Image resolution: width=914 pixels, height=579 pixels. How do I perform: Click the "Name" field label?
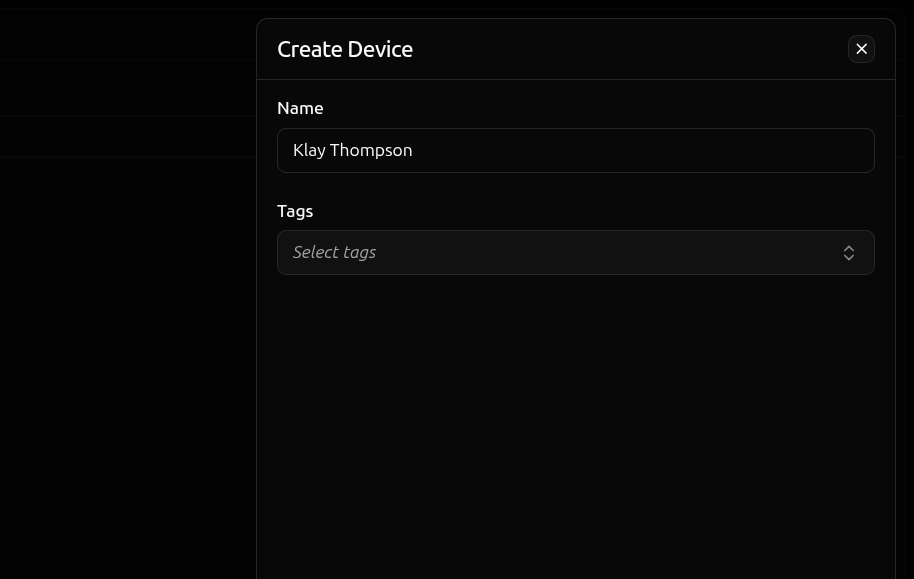click(x=300, y=108)
